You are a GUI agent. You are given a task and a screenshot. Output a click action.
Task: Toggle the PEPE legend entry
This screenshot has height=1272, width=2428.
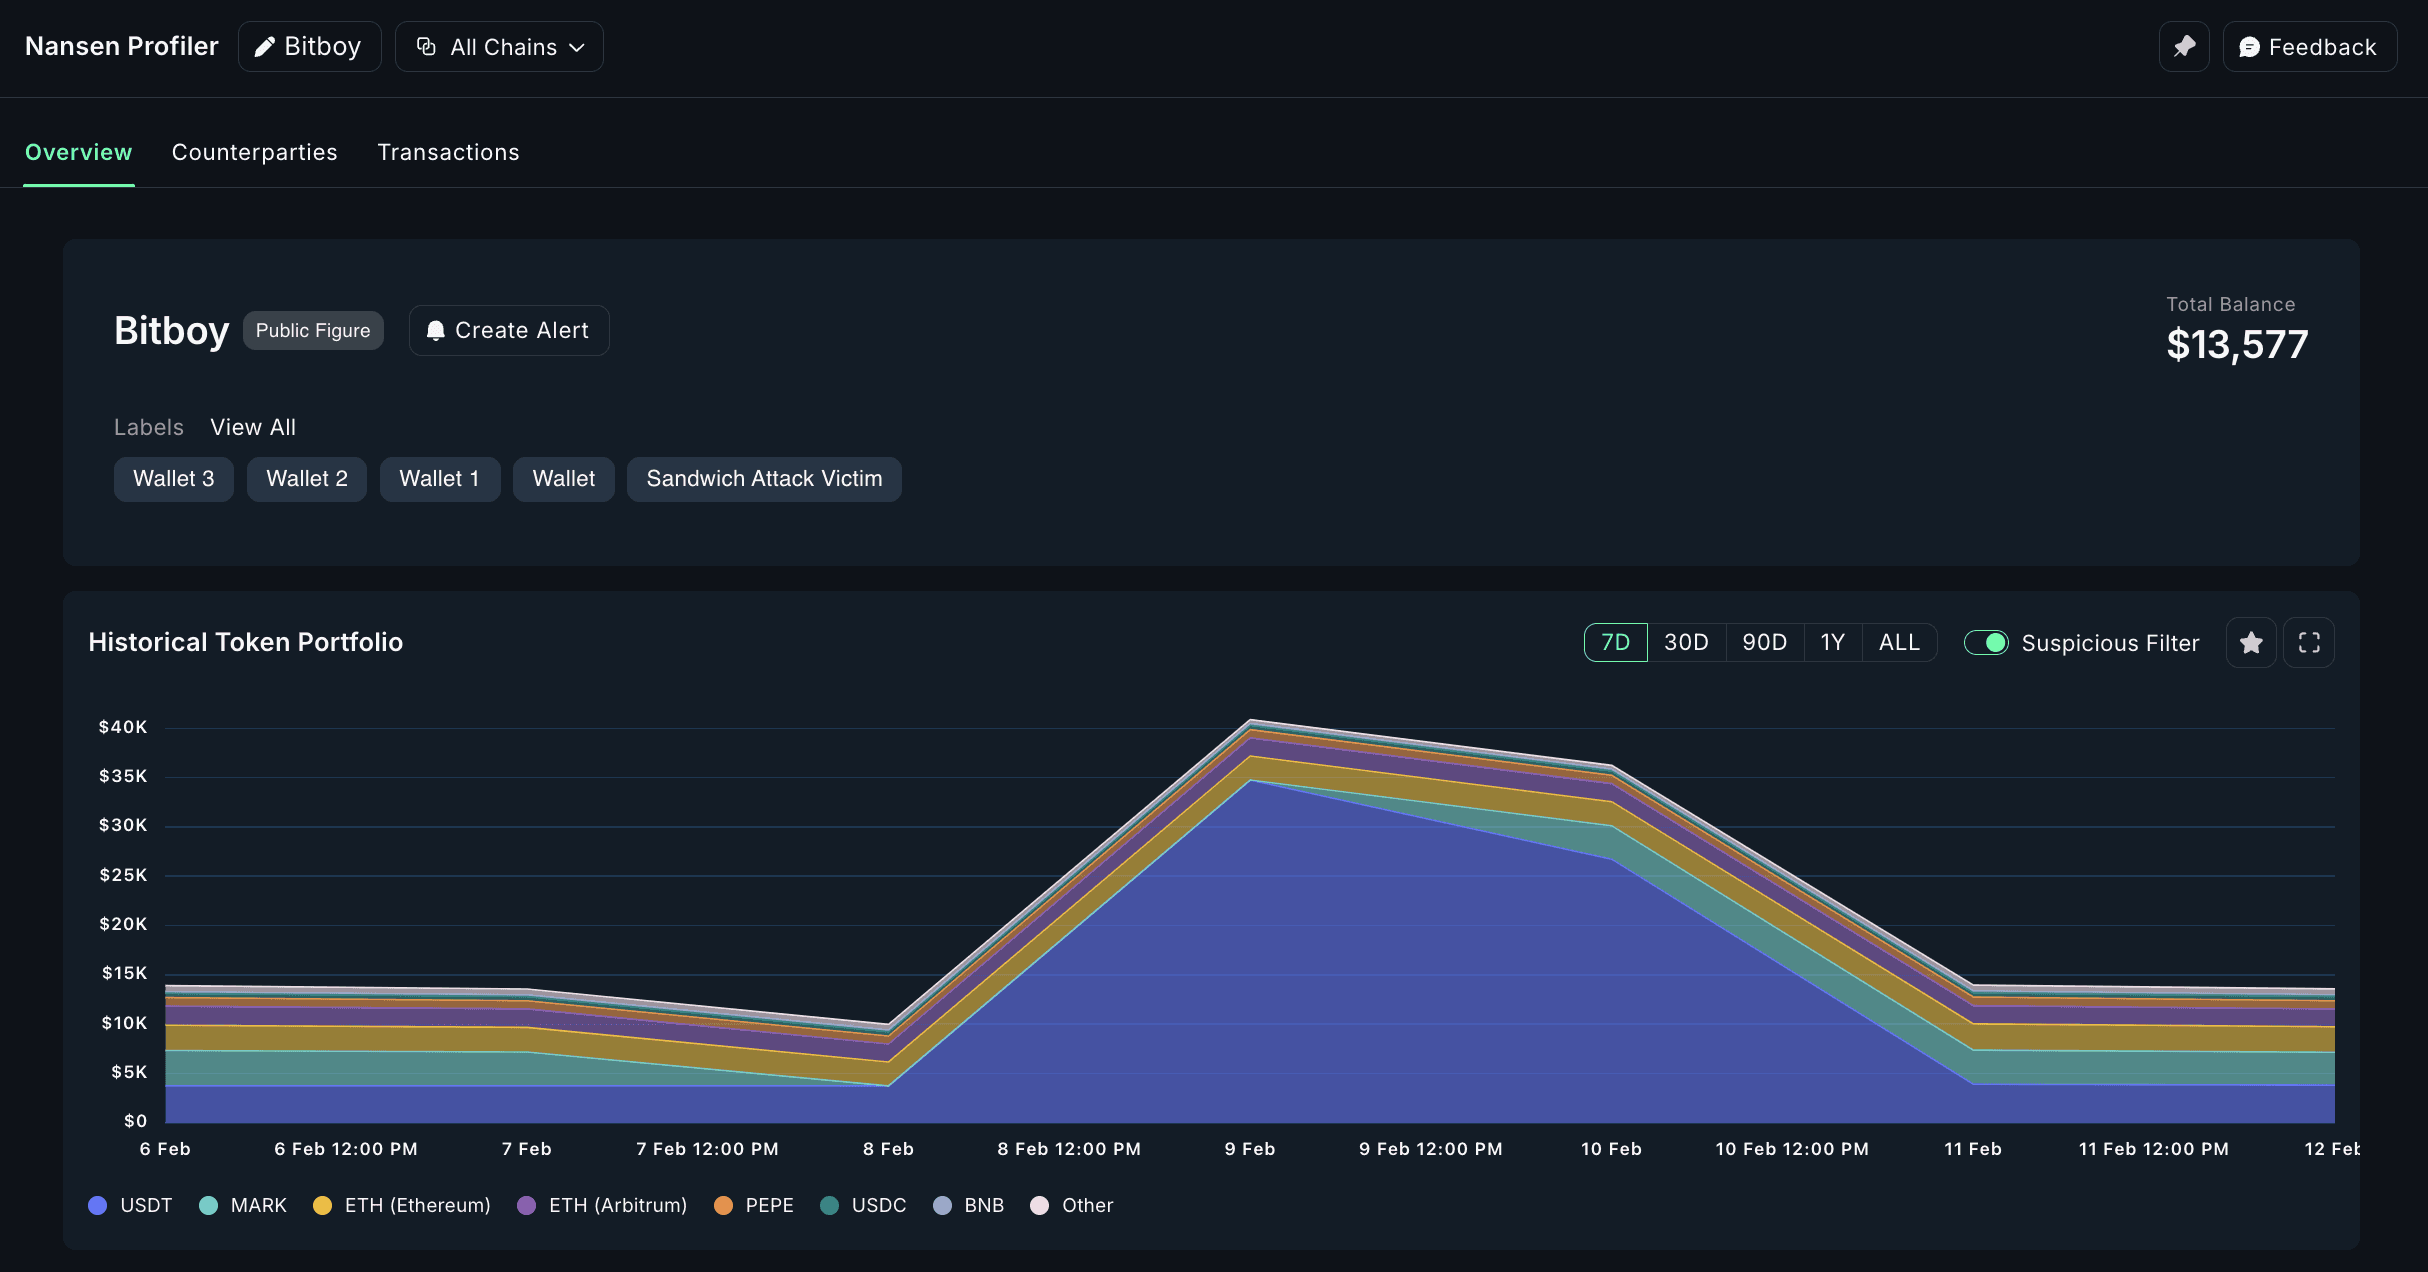click(x=755, y=1205)
